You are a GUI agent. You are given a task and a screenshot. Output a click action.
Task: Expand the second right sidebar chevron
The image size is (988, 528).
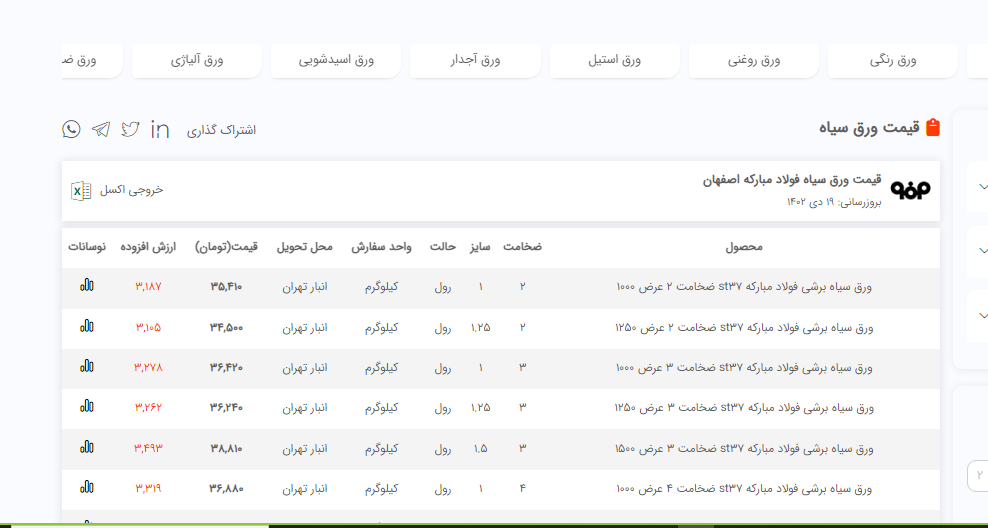[983, 251]
